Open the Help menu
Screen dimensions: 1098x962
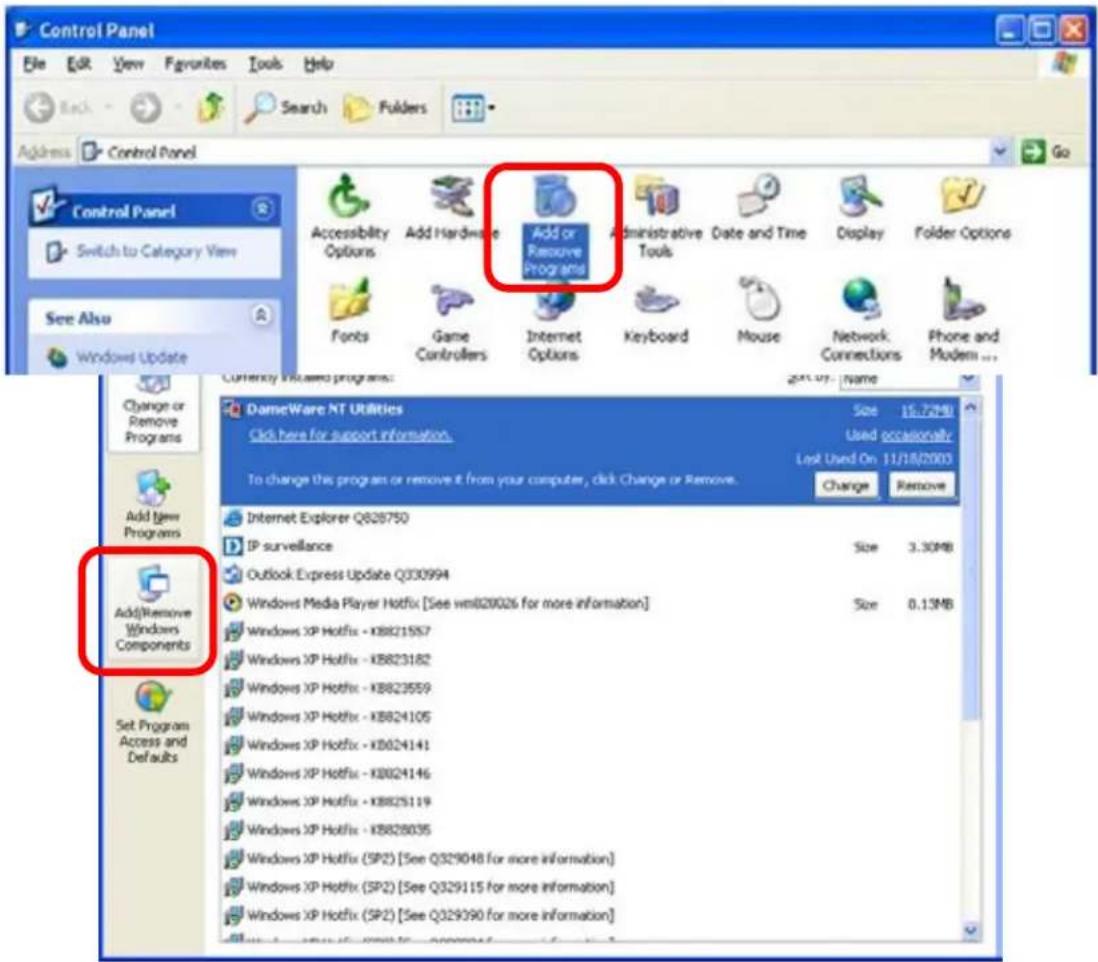point(319,64)
